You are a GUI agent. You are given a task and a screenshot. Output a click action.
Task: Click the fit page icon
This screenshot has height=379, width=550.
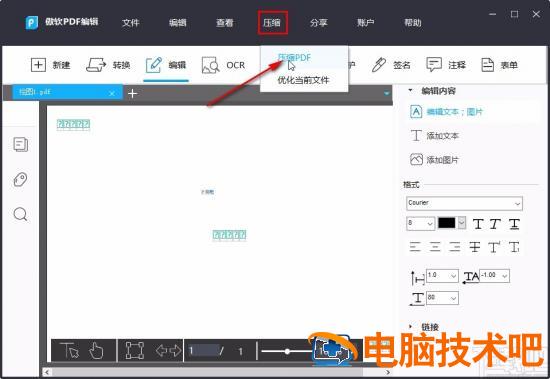(135, 350)
